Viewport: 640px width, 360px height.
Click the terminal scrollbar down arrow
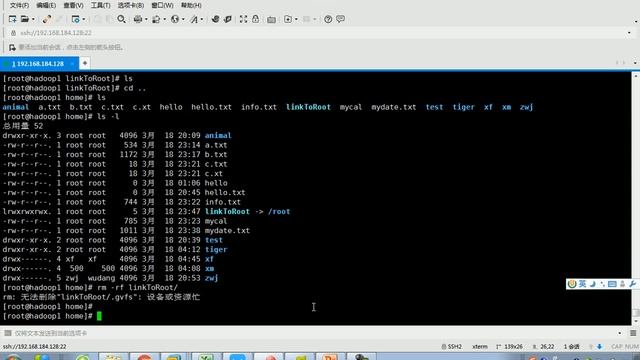pyautogui.click(x=636, y=321)
